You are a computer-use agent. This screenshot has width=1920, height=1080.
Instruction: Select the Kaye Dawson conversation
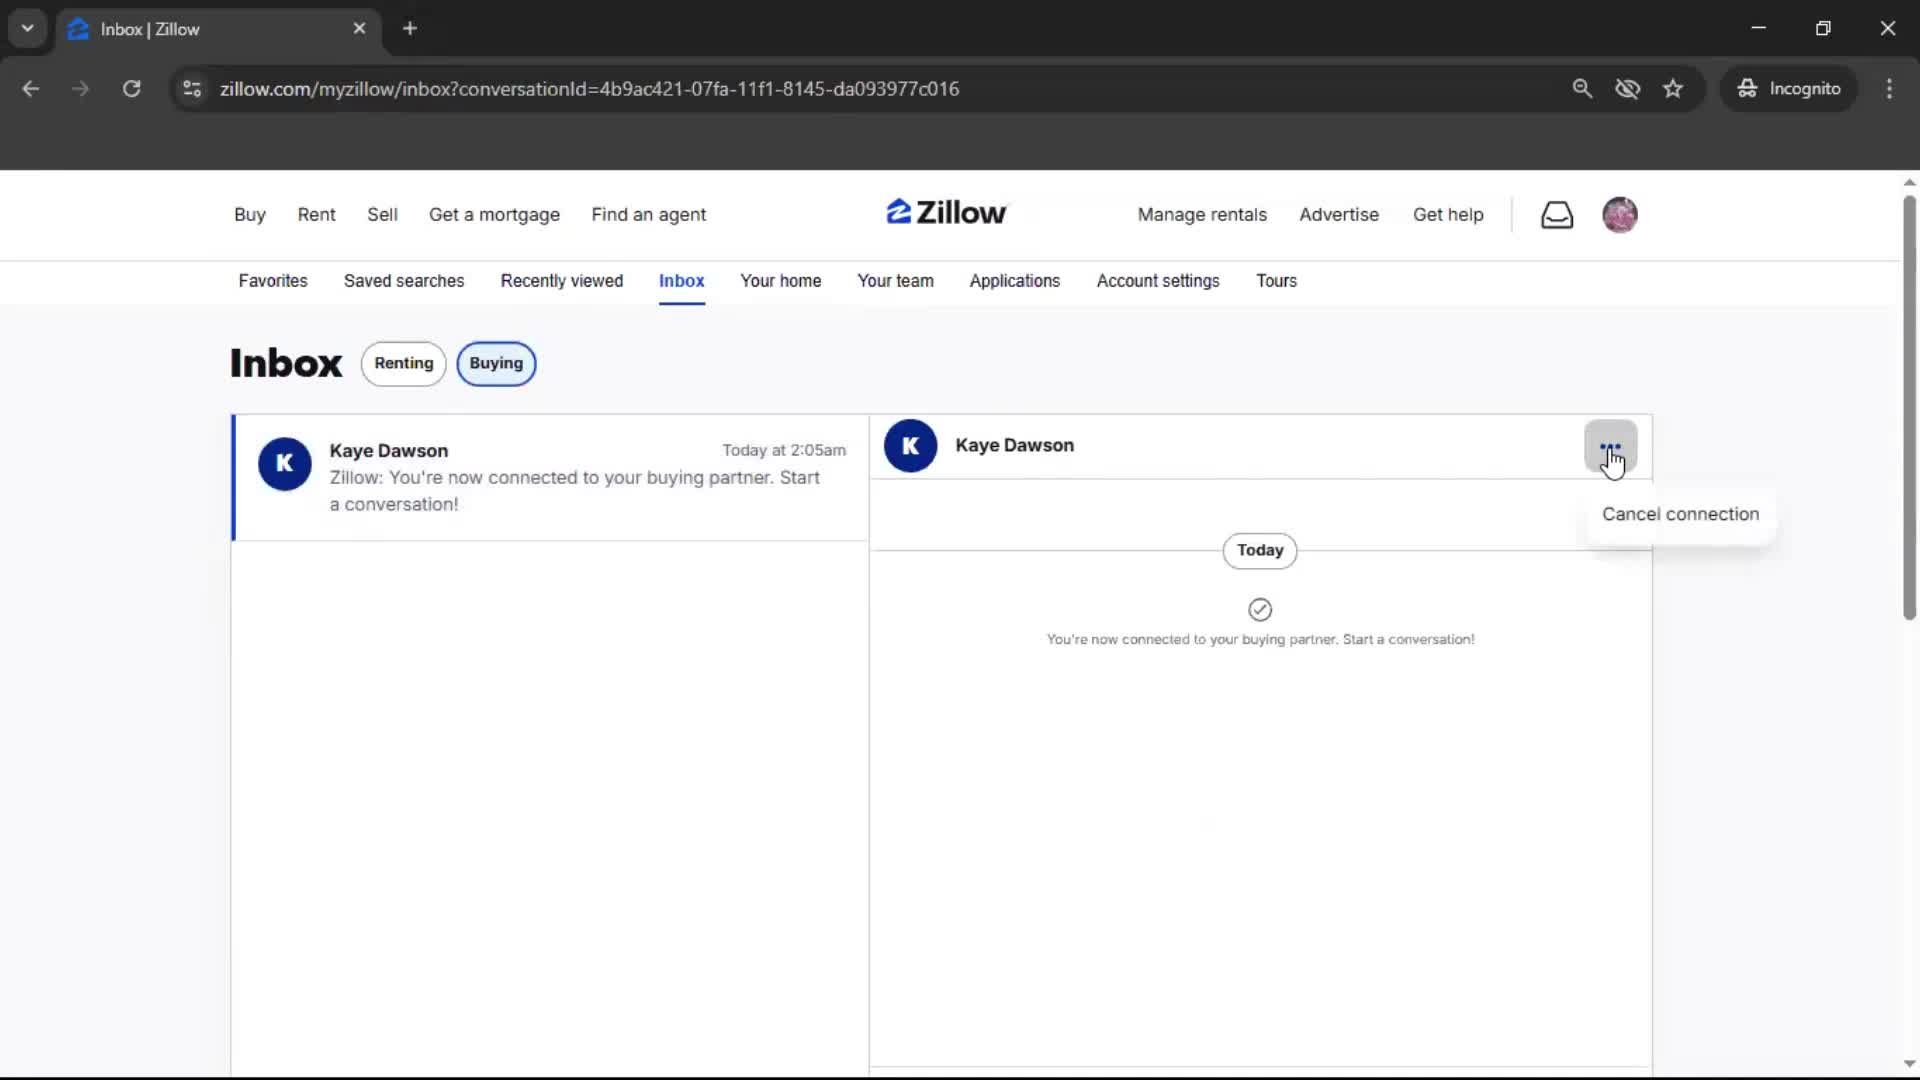point(550,477)
